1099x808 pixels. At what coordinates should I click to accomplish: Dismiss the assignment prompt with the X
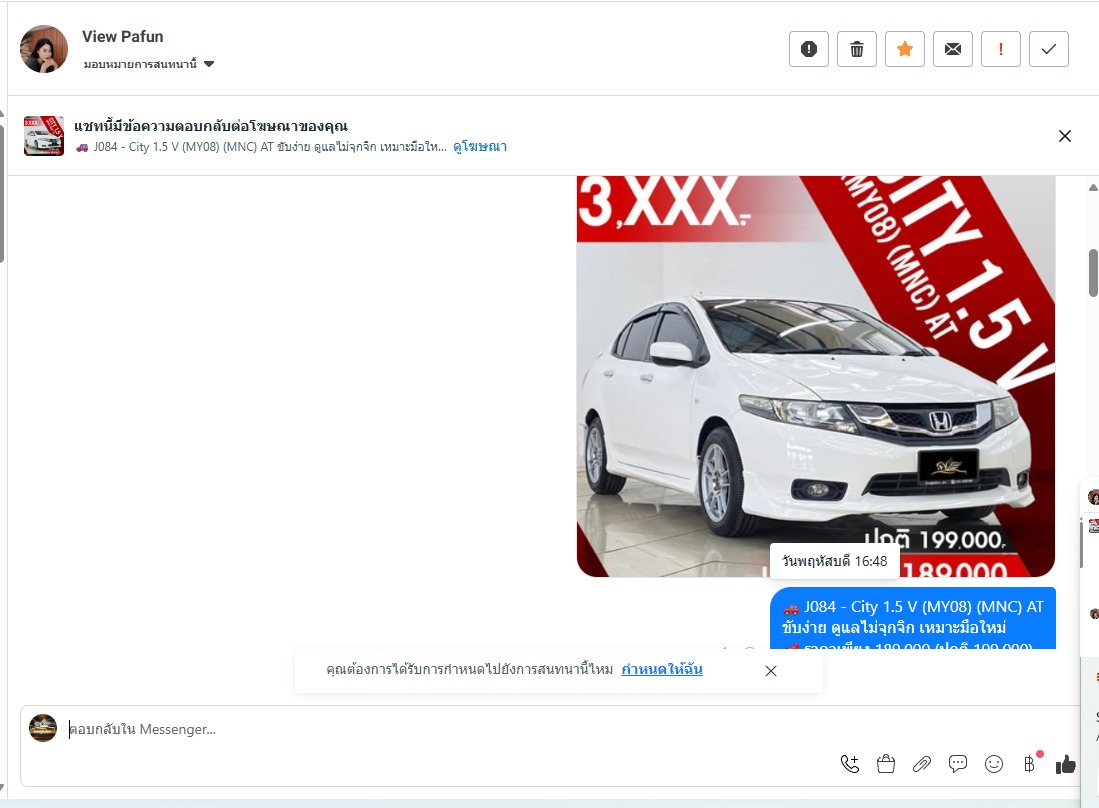pyautogui.click(x=770, y=671)
